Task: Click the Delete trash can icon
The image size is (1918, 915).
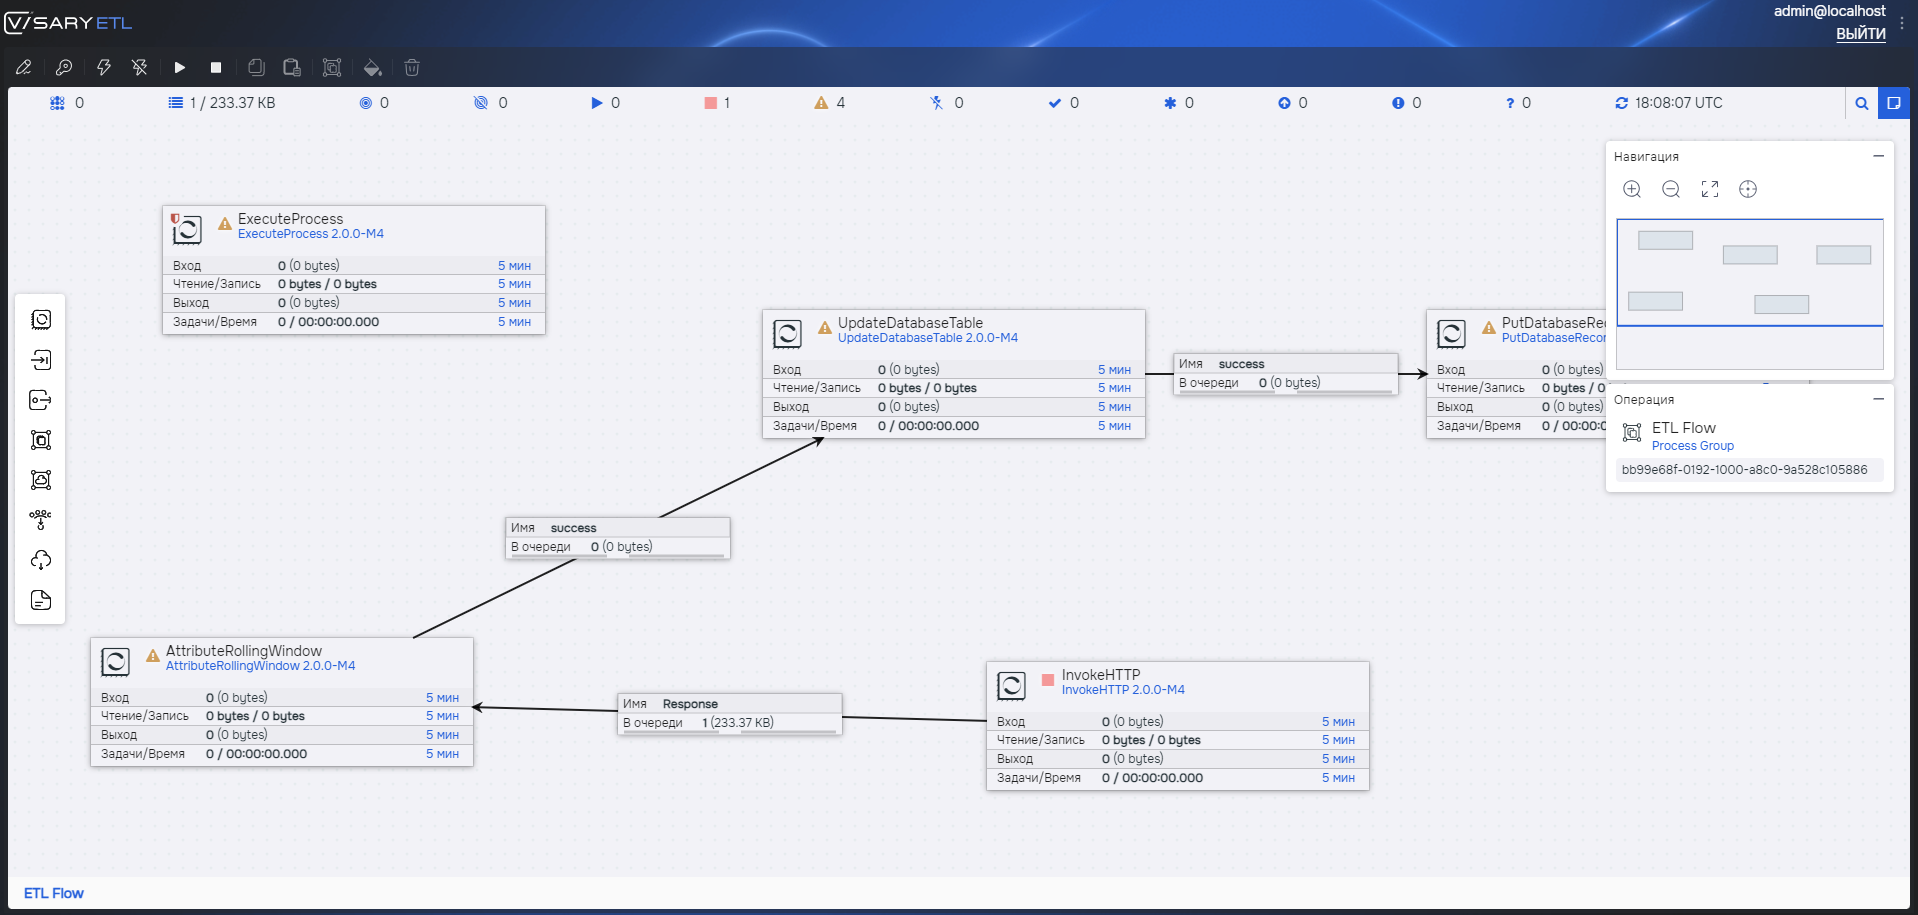Action: [412, 67]
